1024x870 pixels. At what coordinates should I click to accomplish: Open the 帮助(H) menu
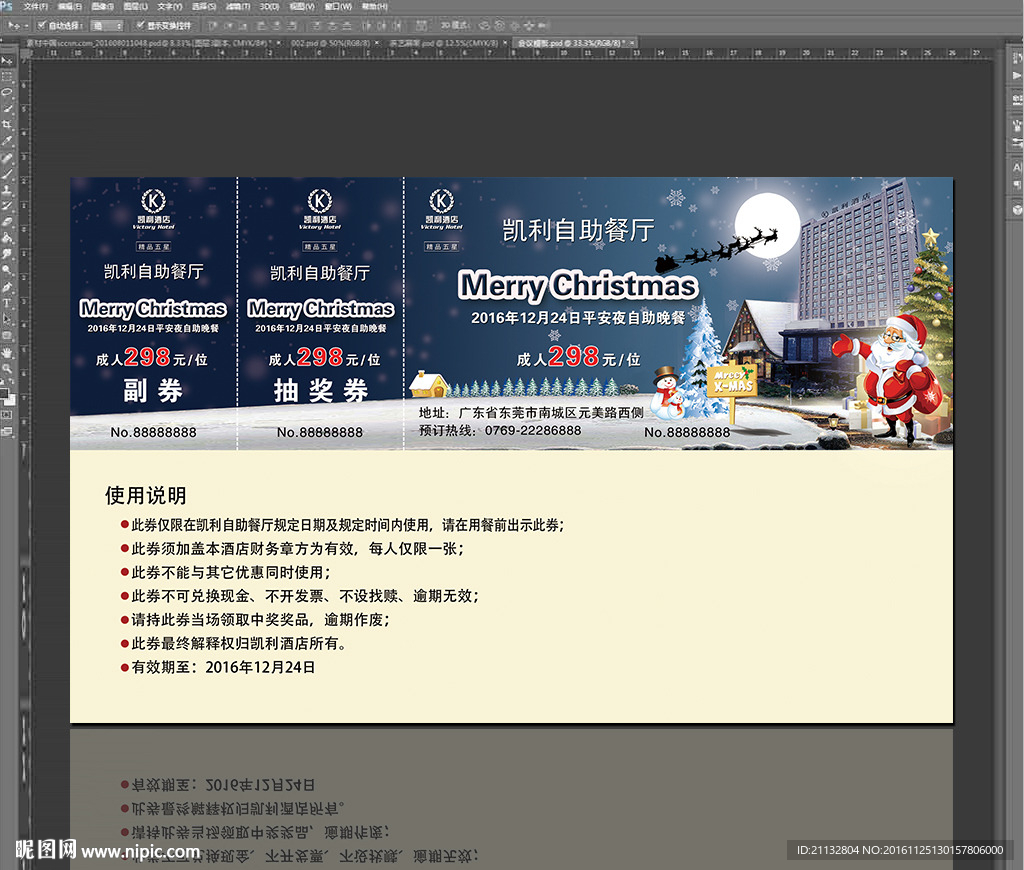point(374,7)
